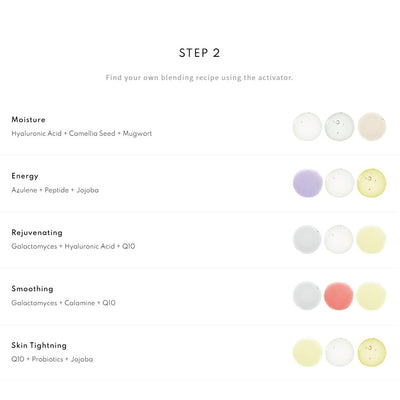400x400 pixels.
Task: Click the coral Calamine swatch in Smoothing row
Action: pyautogui.click(x=339, y=296)
